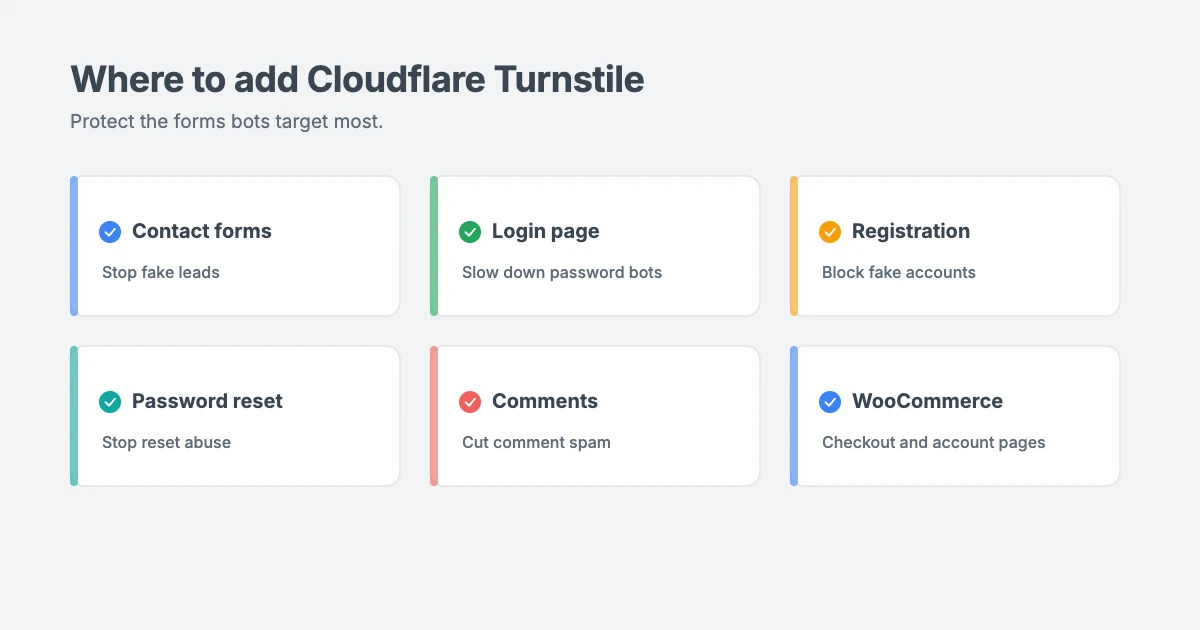Screen dimensions: 1200x630
Task: Click the red checkmark icon beside Comments
Action: tap(470, 402)
